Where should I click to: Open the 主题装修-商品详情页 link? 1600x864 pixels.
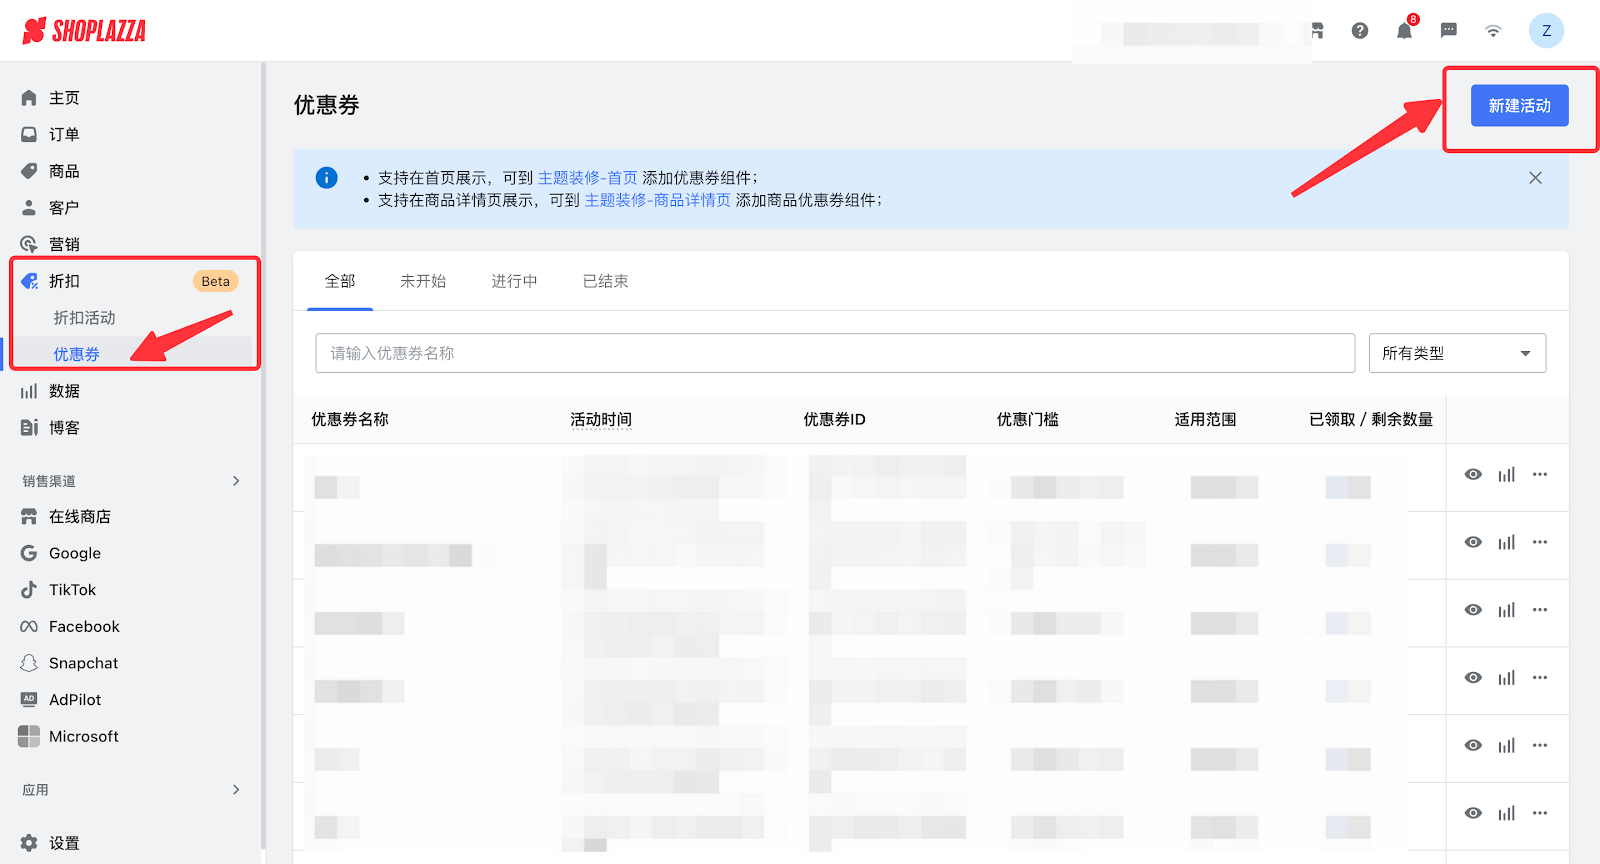click(x=657, y=200)
